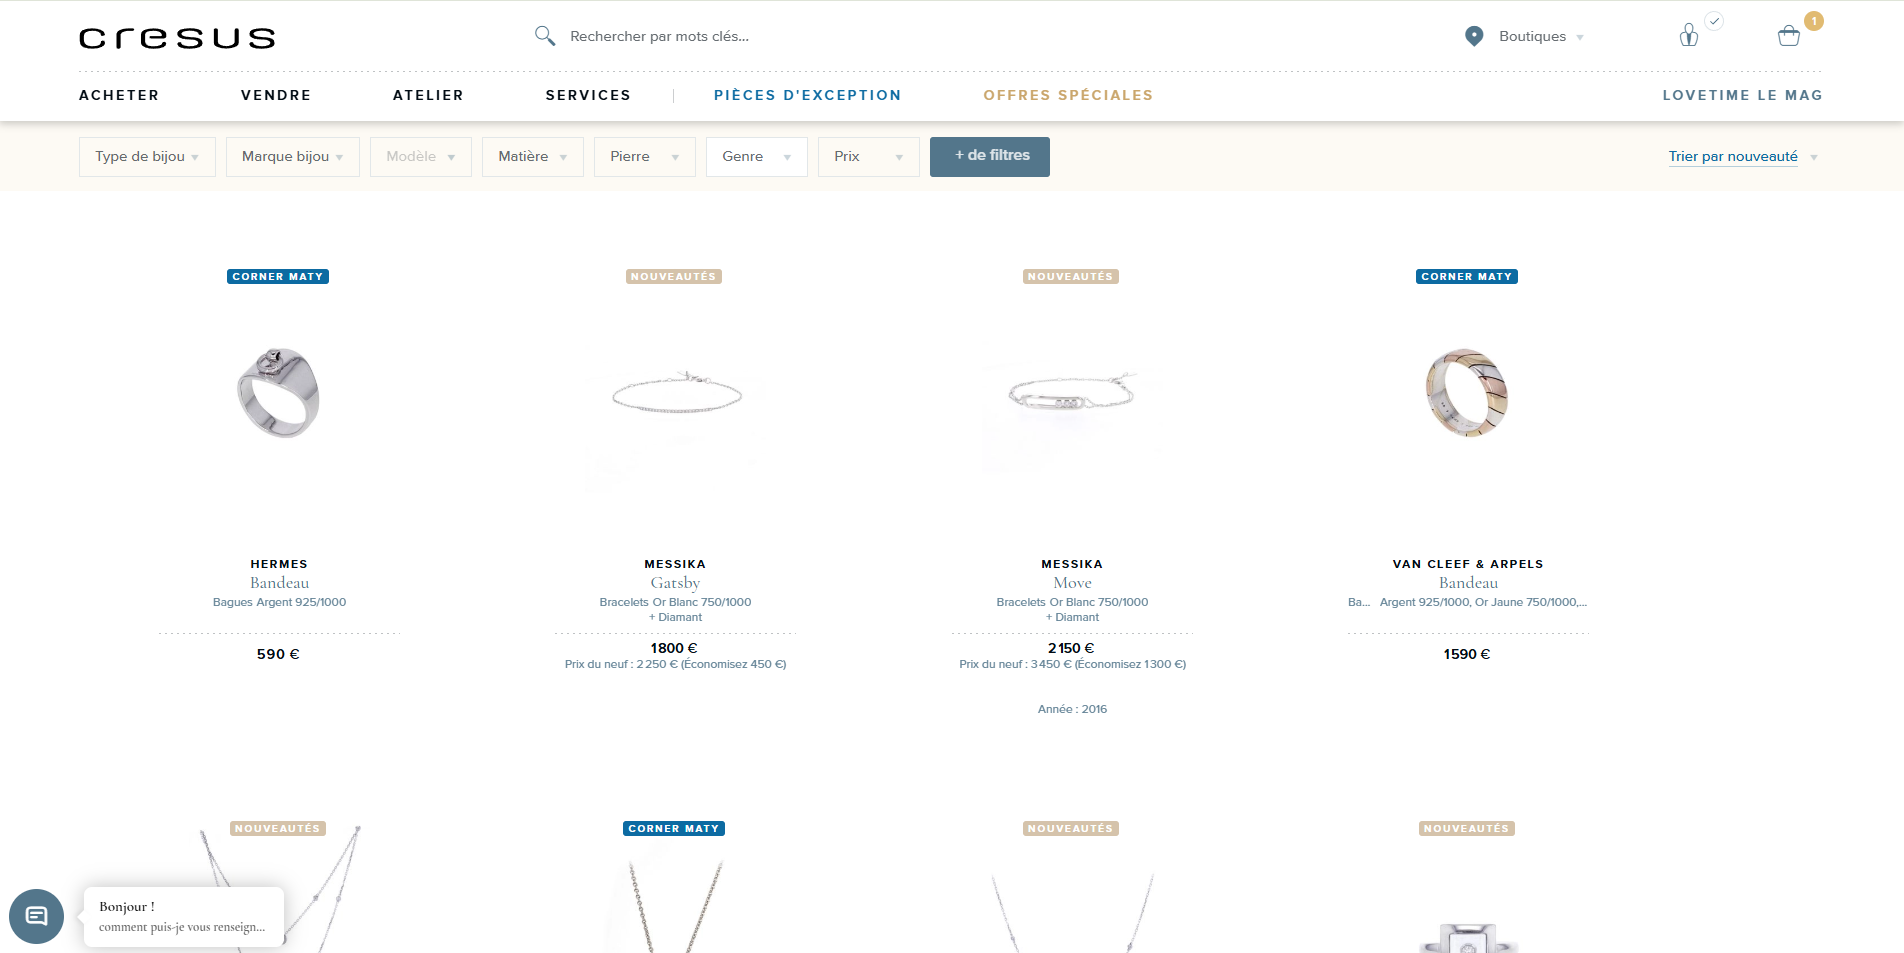
Task: Go to OFFRES SPÉCIALES
Action: [x=1068, y=95]
